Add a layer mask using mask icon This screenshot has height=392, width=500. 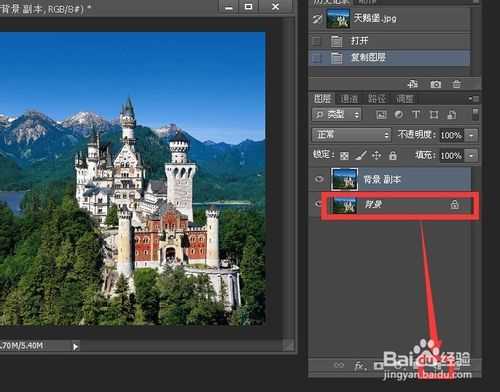[x=378, y=366]
